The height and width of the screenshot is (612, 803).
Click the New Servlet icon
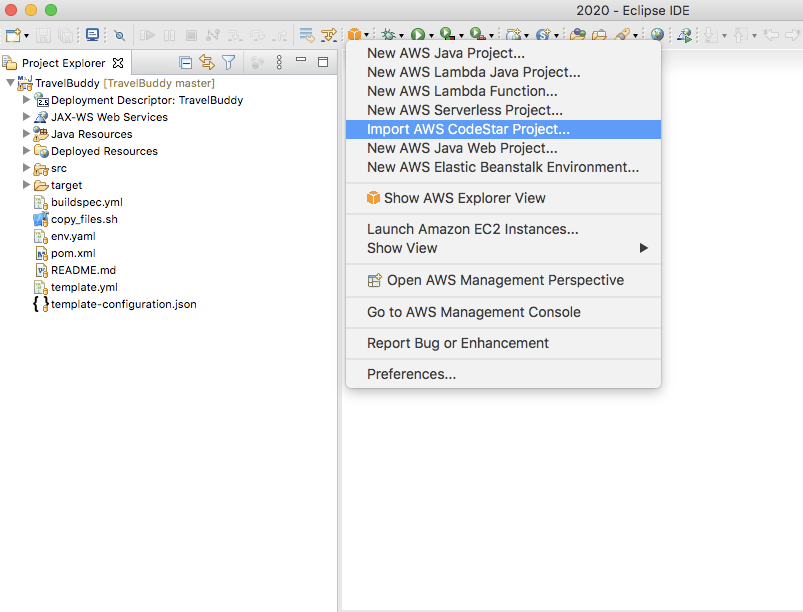[x=543, y=35]
